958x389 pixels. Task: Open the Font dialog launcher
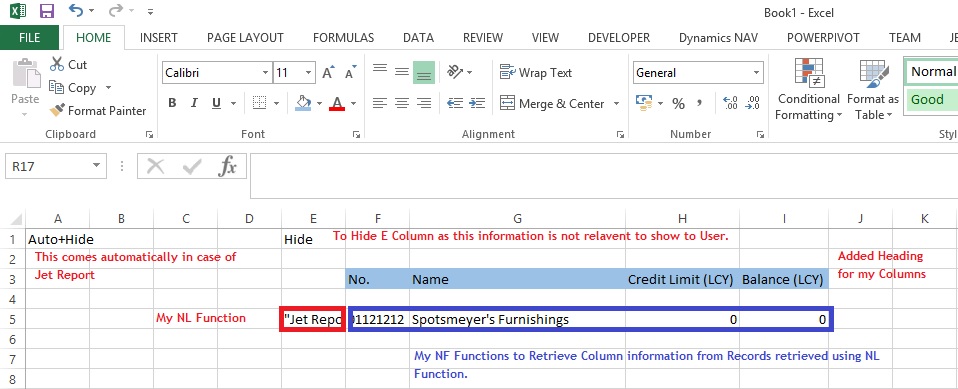(x=356, y=134)
